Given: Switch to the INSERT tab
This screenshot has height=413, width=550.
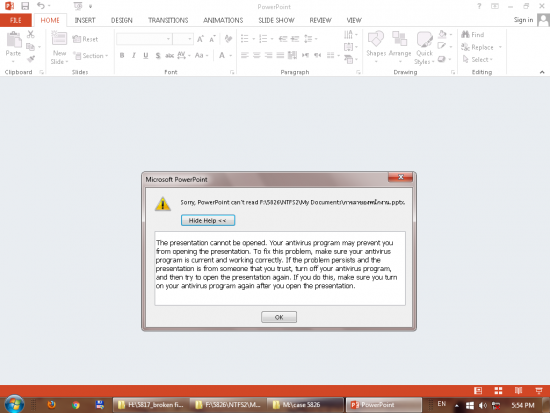Looking at the screenshot, I should pyautogui.click(x=85, y=20).
